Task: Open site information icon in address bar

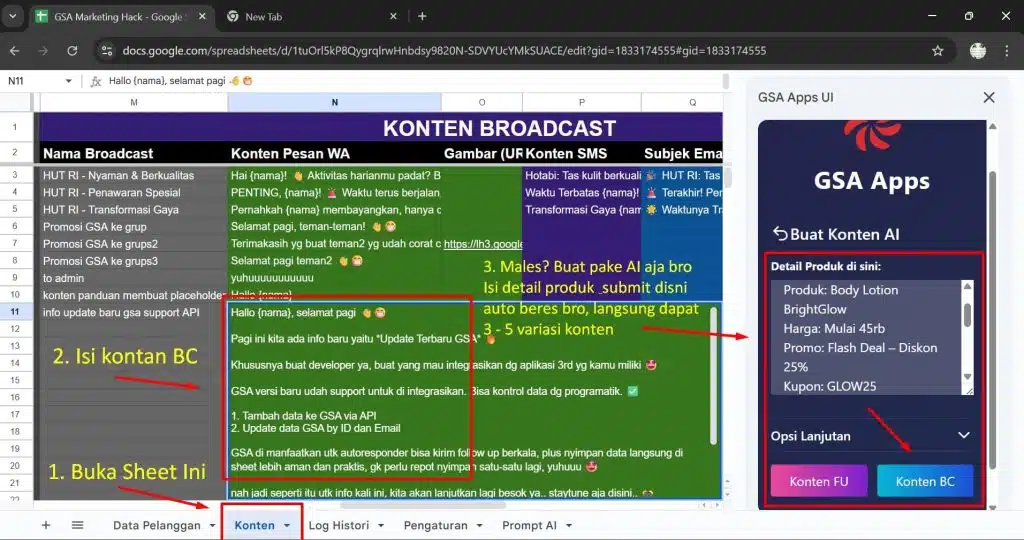Action: click(106, 51)
